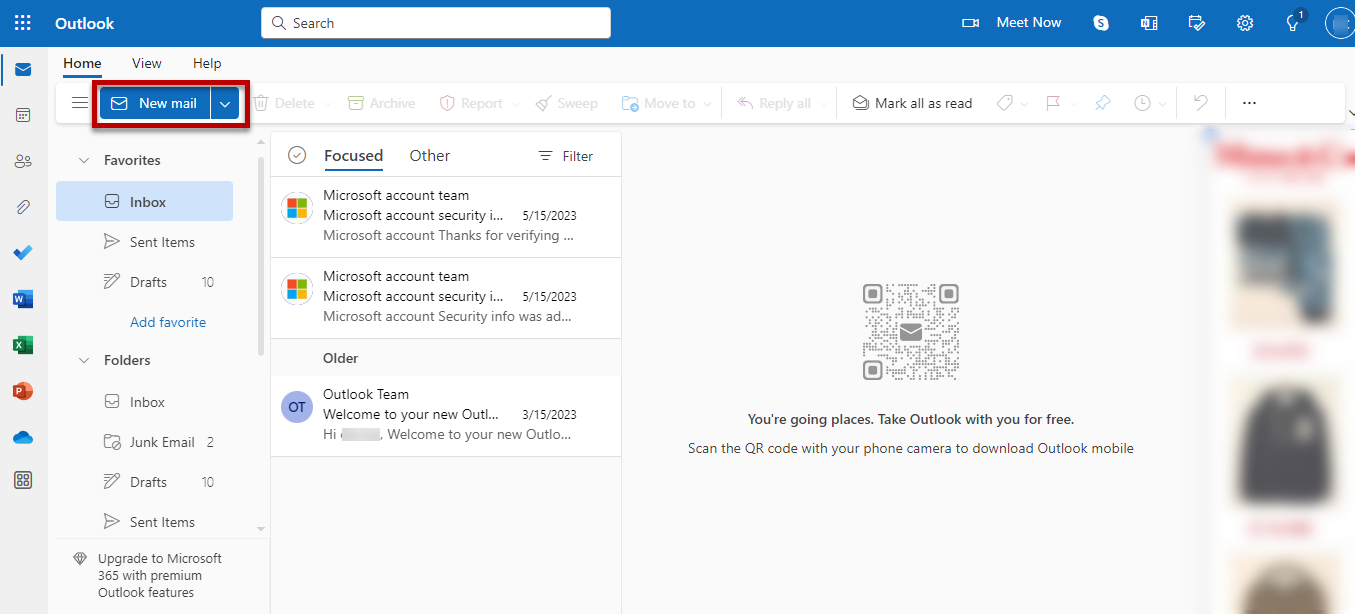The height and width of the screenshot is (614, 1355).
Task: Open Excel from the left rail
Action: [x=22, y=344]
